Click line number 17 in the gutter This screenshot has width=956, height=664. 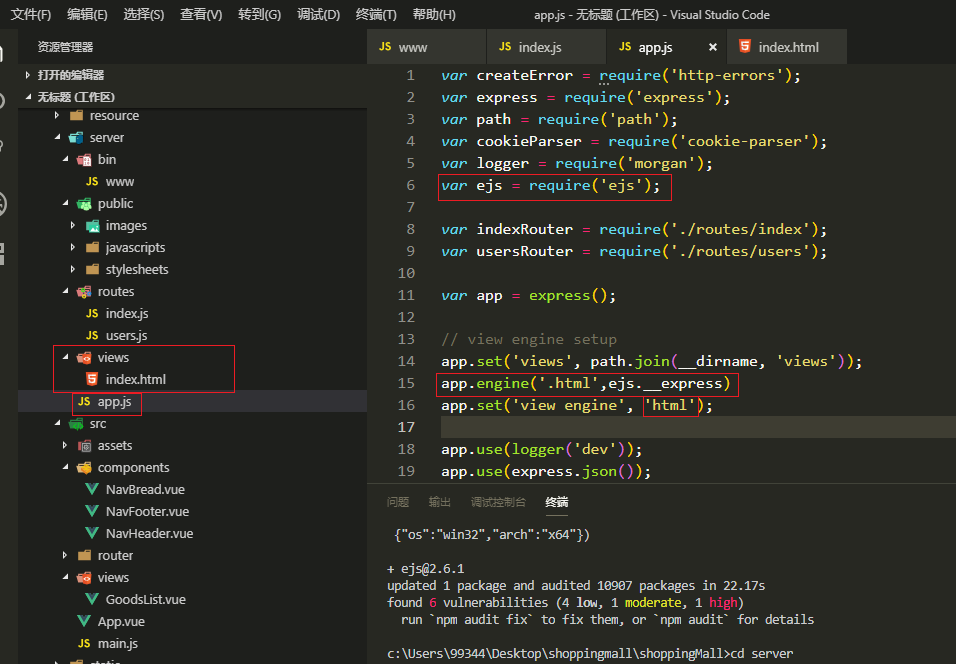click(405, 428)
